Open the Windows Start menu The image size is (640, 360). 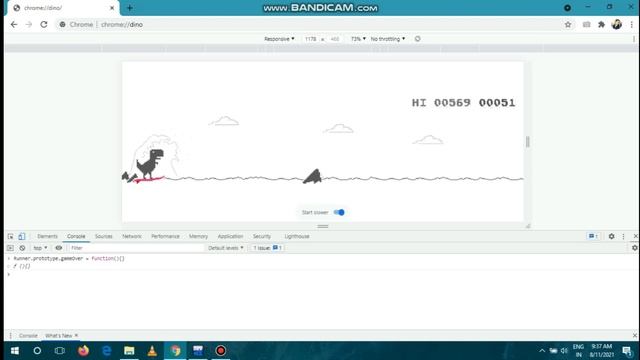pyautogui.click(x=15, y=351)
